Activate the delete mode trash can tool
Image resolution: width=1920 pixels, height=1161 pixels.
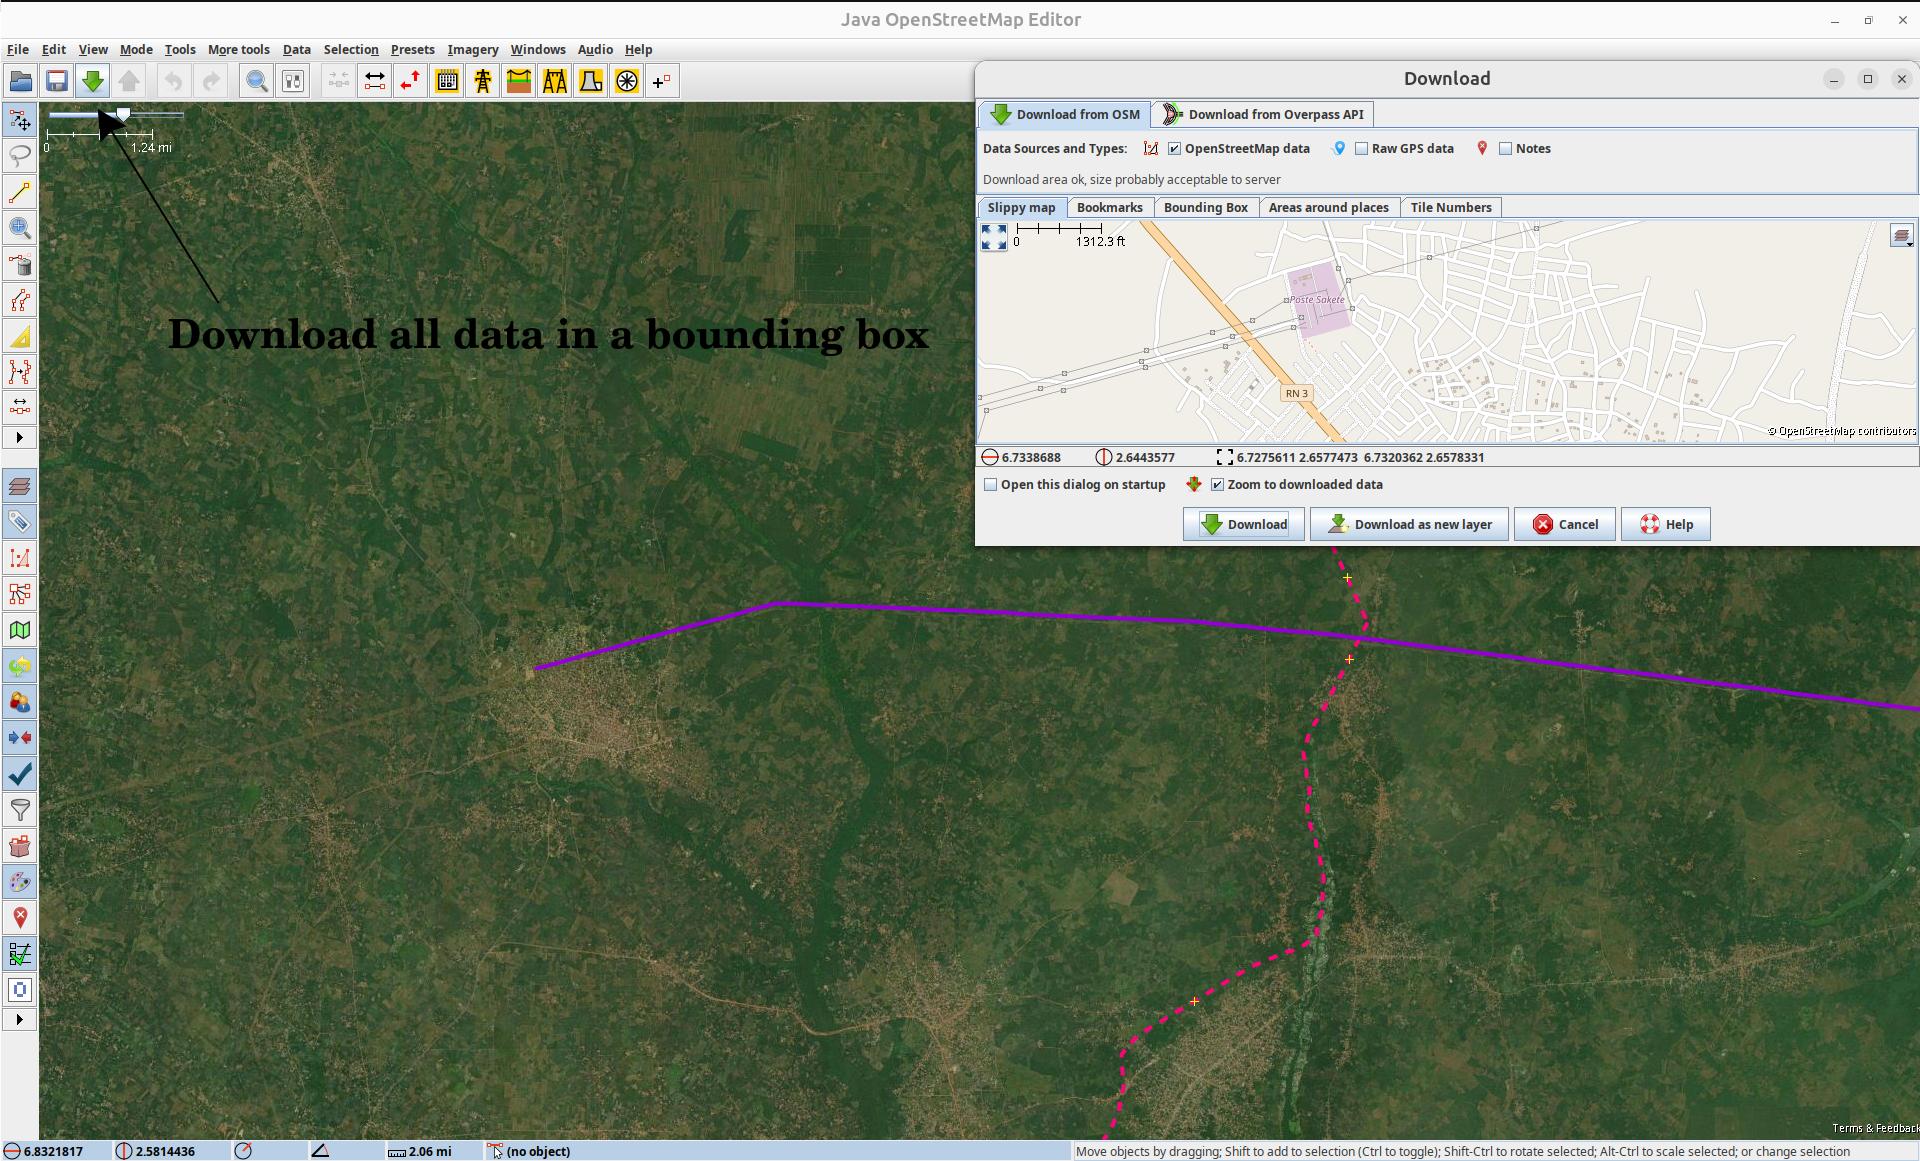pos(20,264)
